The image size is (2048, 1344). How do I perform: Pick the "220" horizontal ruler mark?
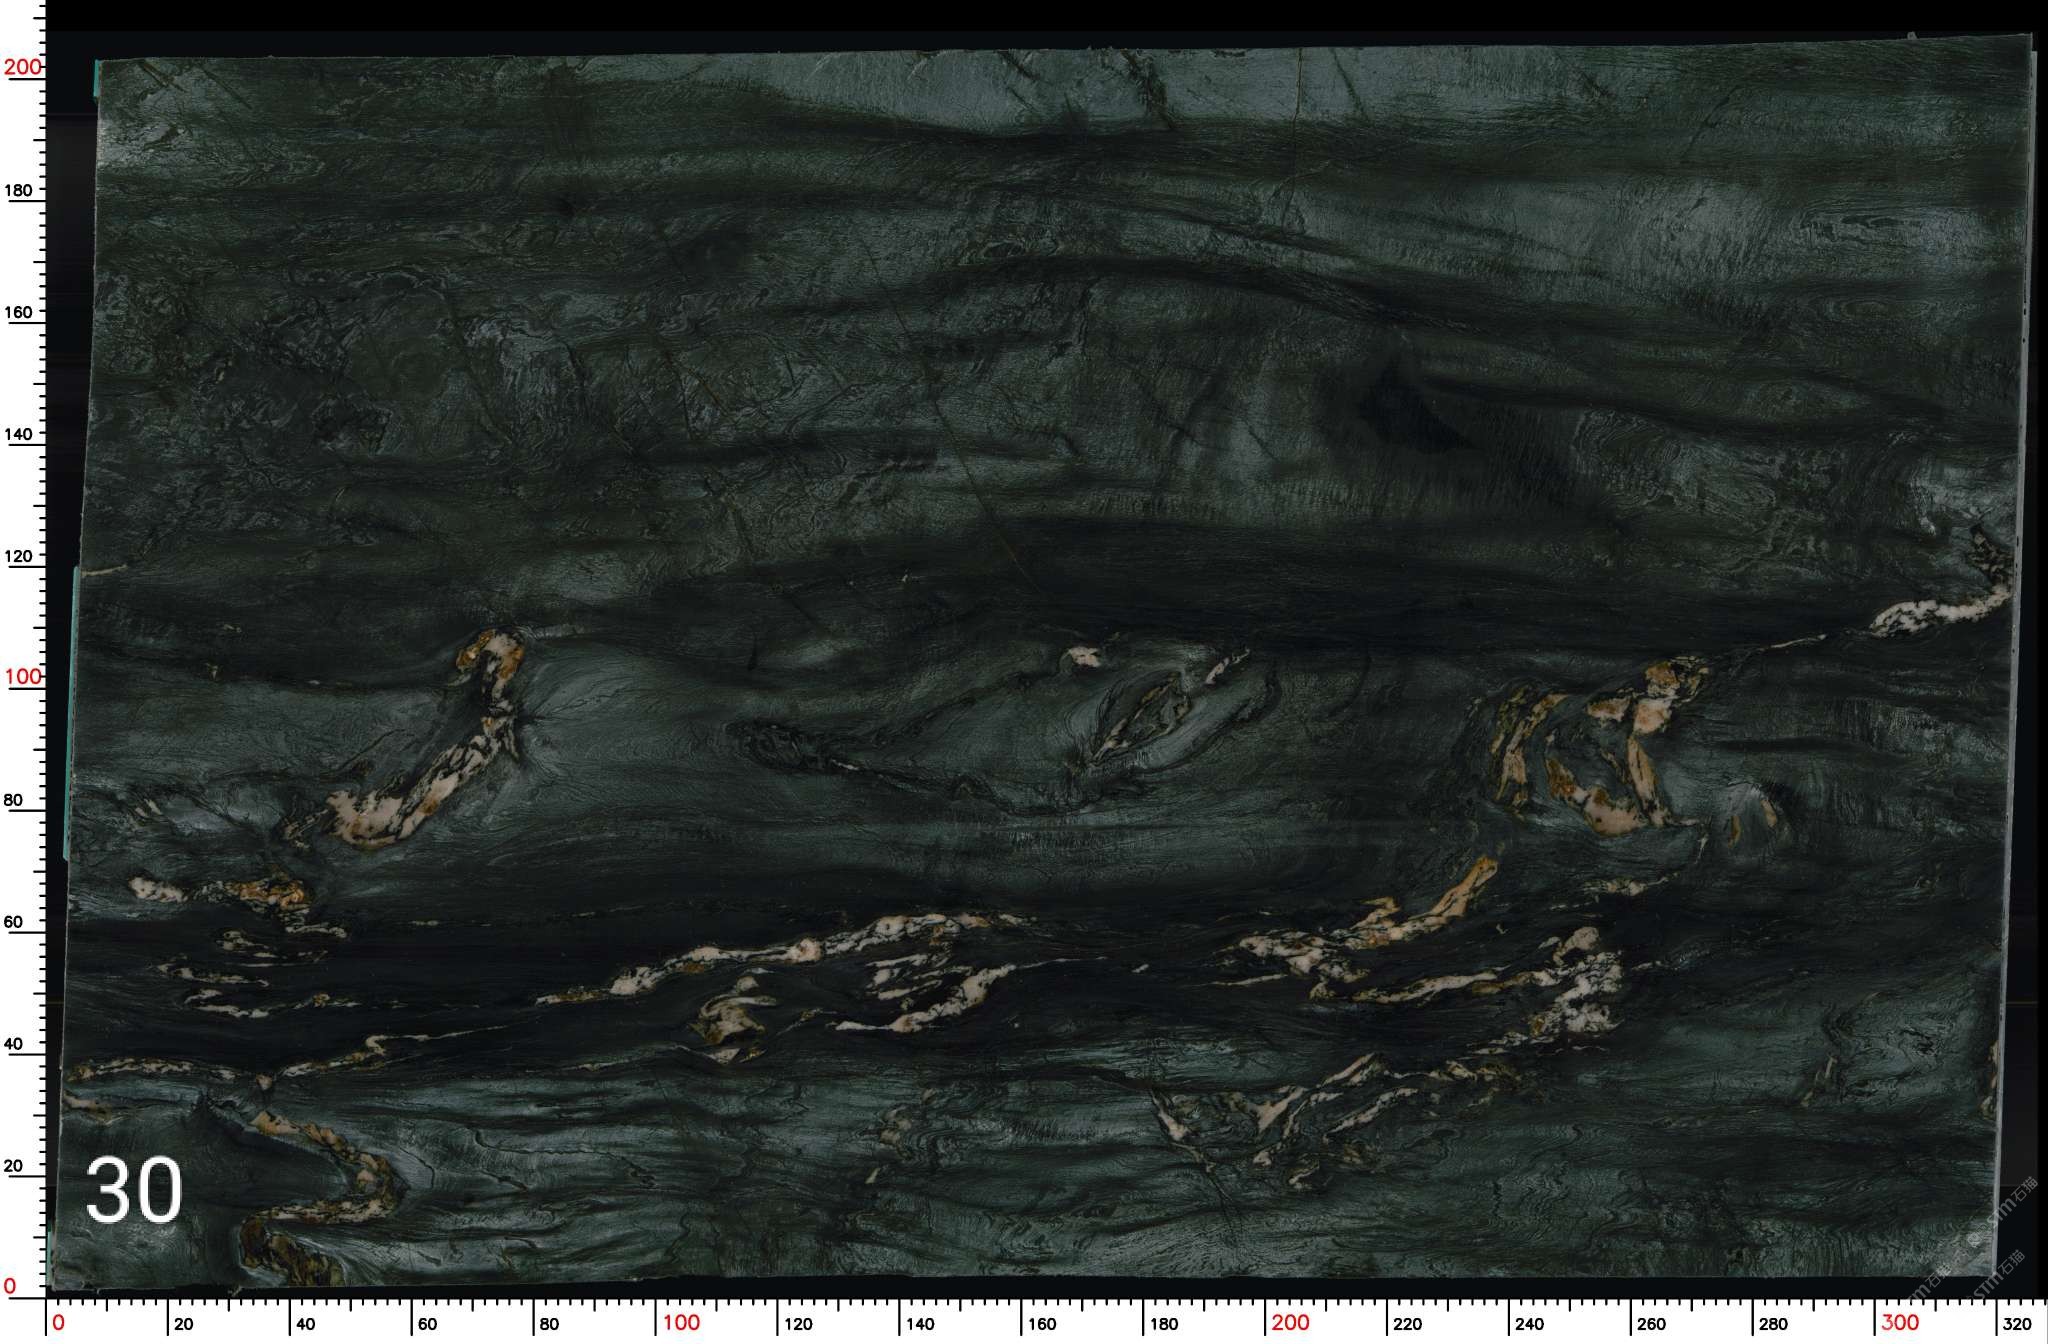click(x=1407, y=1325)
